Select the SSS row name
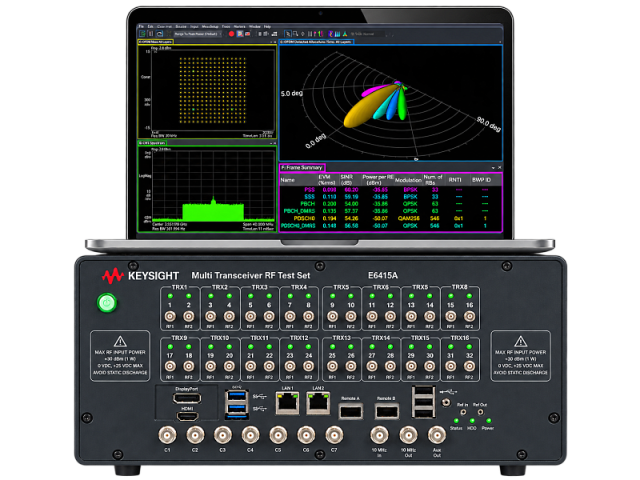 pyautogui.click(x=309, y=197)
